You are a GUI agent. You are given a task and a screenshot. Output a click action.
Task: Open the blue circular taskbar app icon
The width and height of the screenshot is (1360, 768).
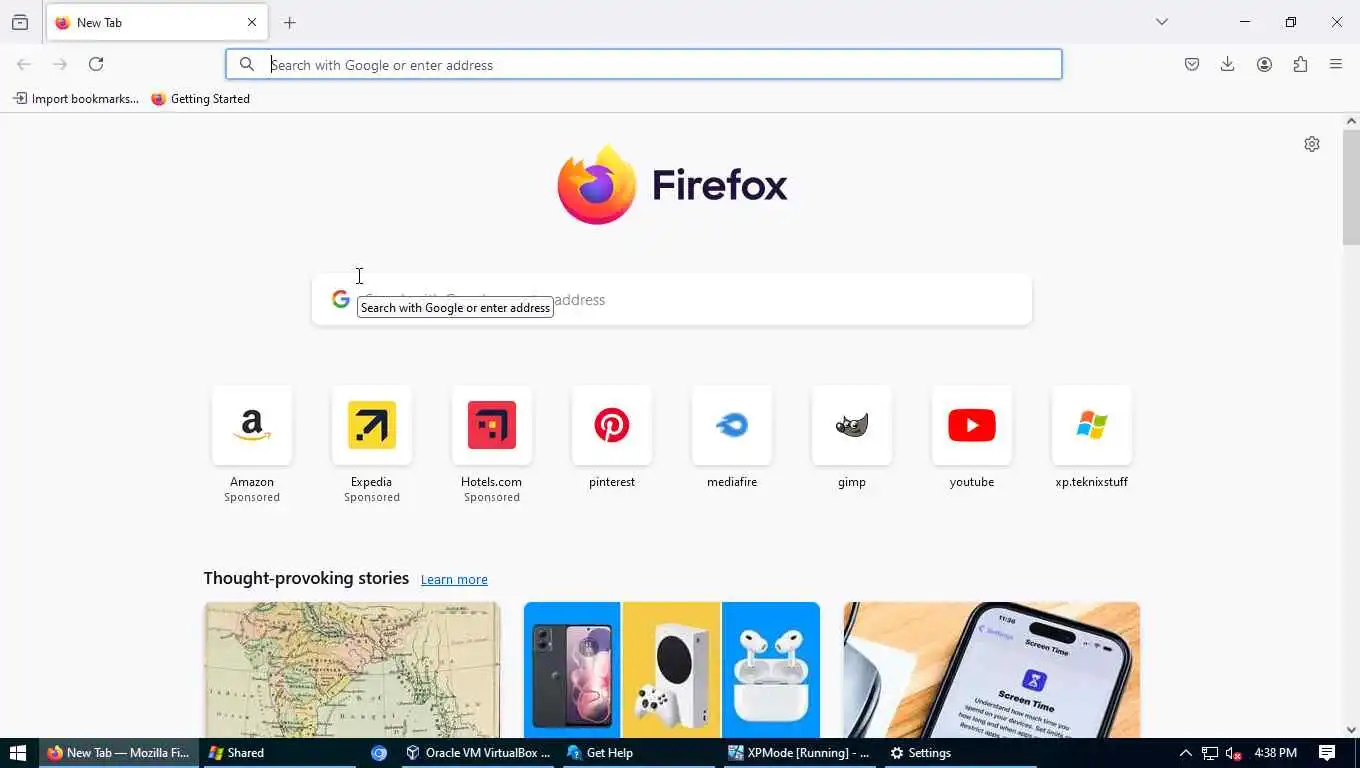point(379,753)
